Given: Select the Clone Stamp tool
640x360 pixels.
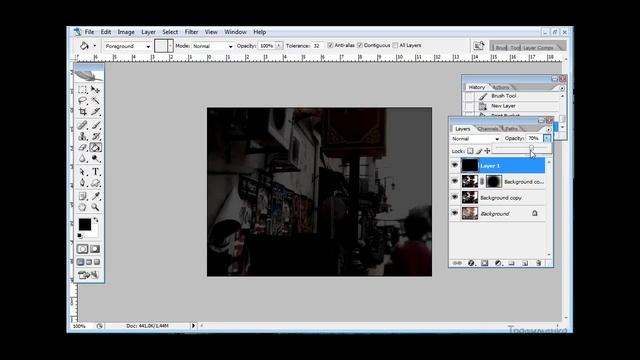Looking at the screenshot, I should [82, 136].
